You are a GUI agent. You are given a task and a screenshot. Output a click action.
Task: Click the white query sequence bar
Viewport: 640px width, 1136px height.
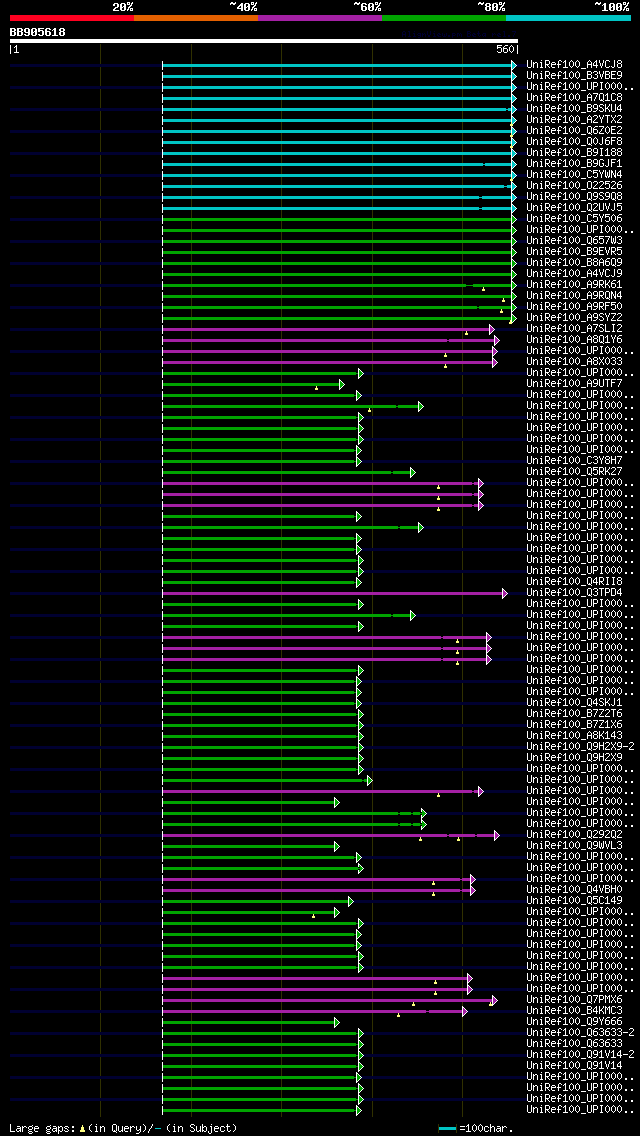[264, 41]
